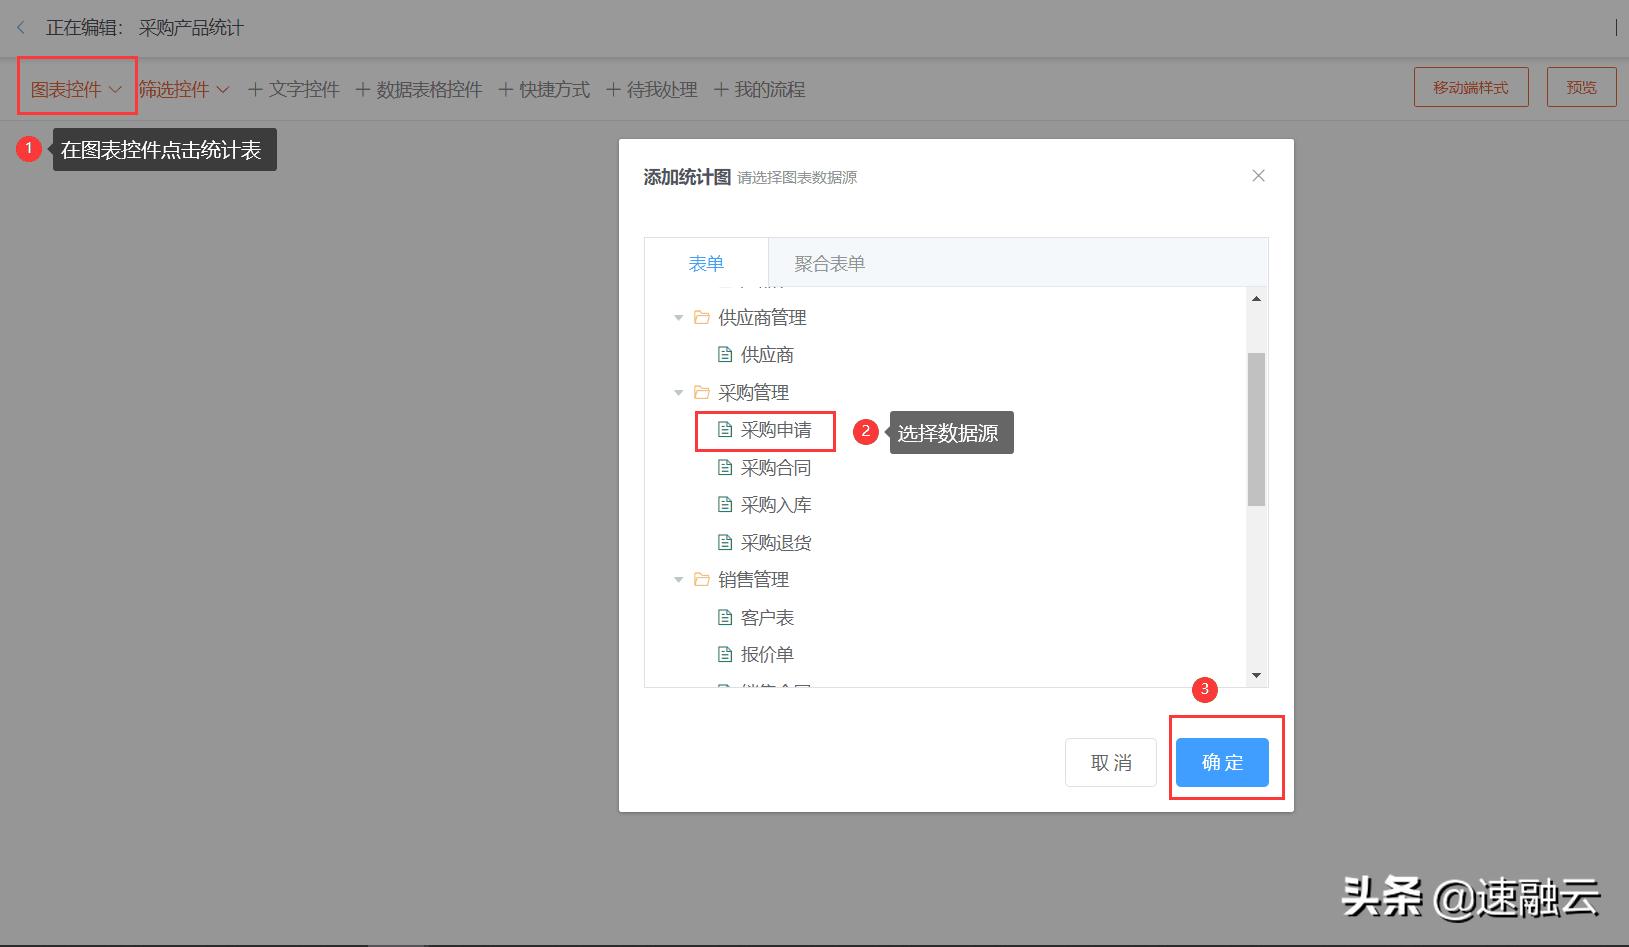Click the 供应商 document icon

click(x=725, y=354)
